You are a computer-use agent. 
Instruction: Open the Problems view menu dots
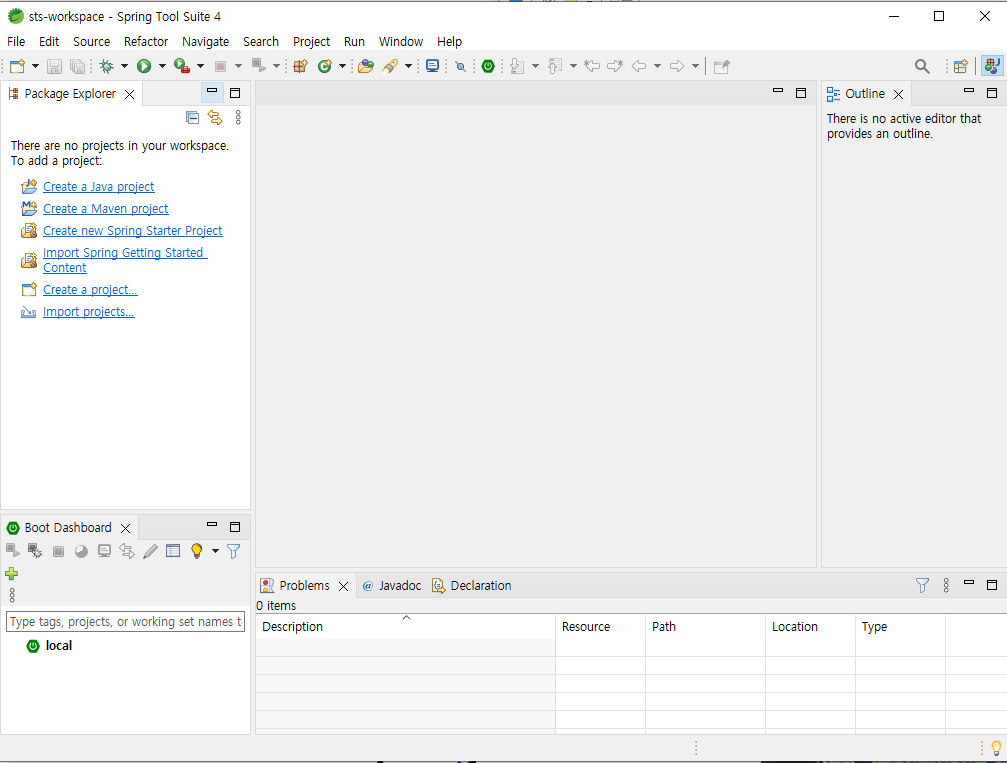point(946,585)
